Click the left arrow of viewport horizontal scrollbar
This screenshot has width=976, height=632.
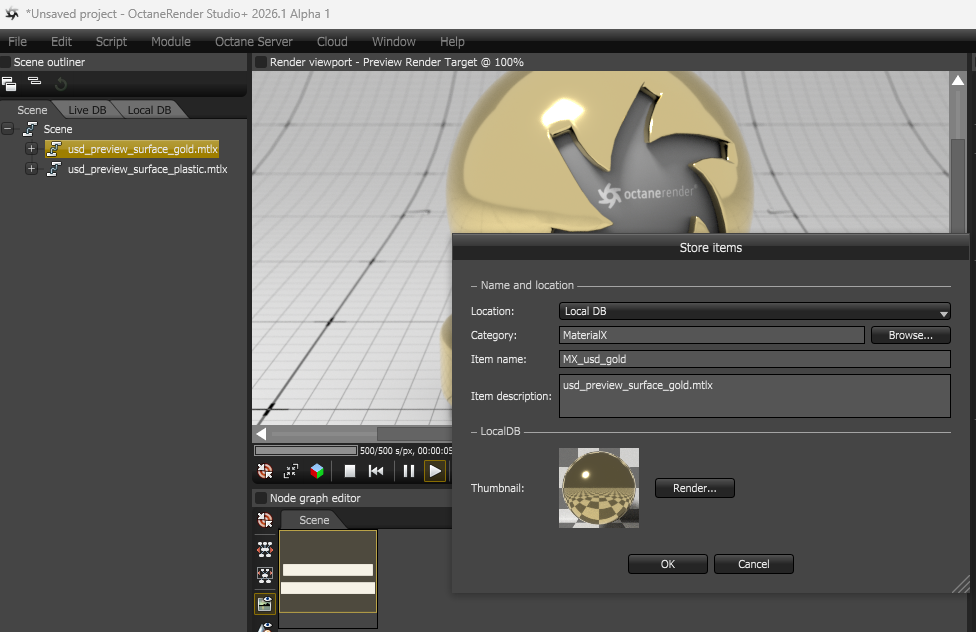261,433
